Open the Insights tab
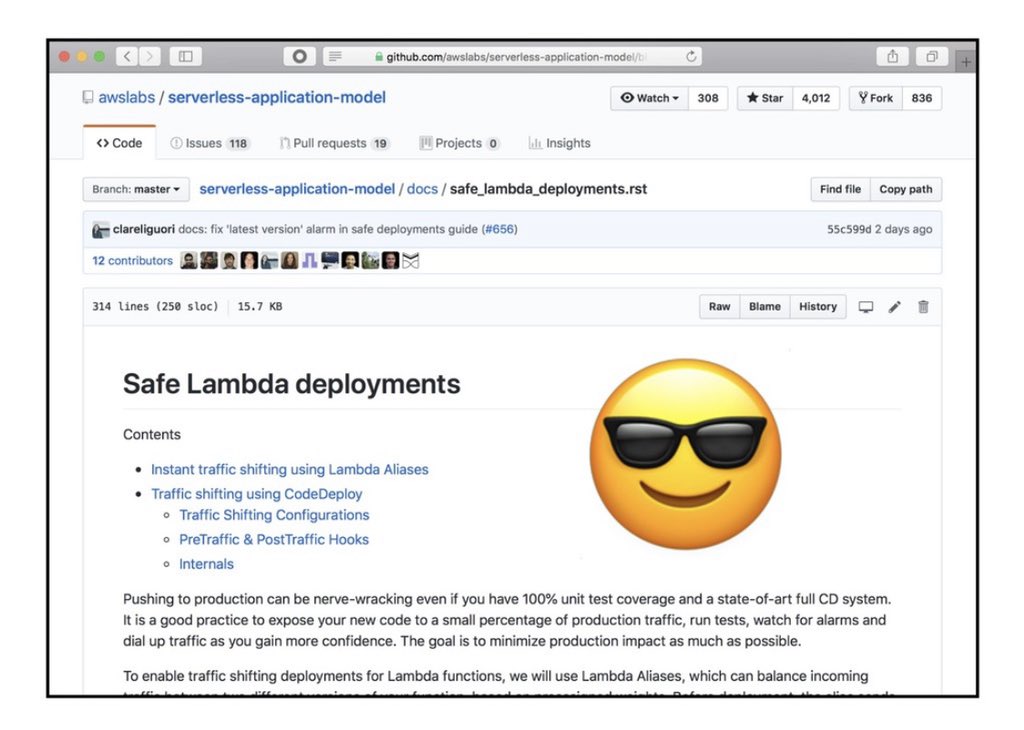Viewport: 1024px width, 730px height. (560, 143)
